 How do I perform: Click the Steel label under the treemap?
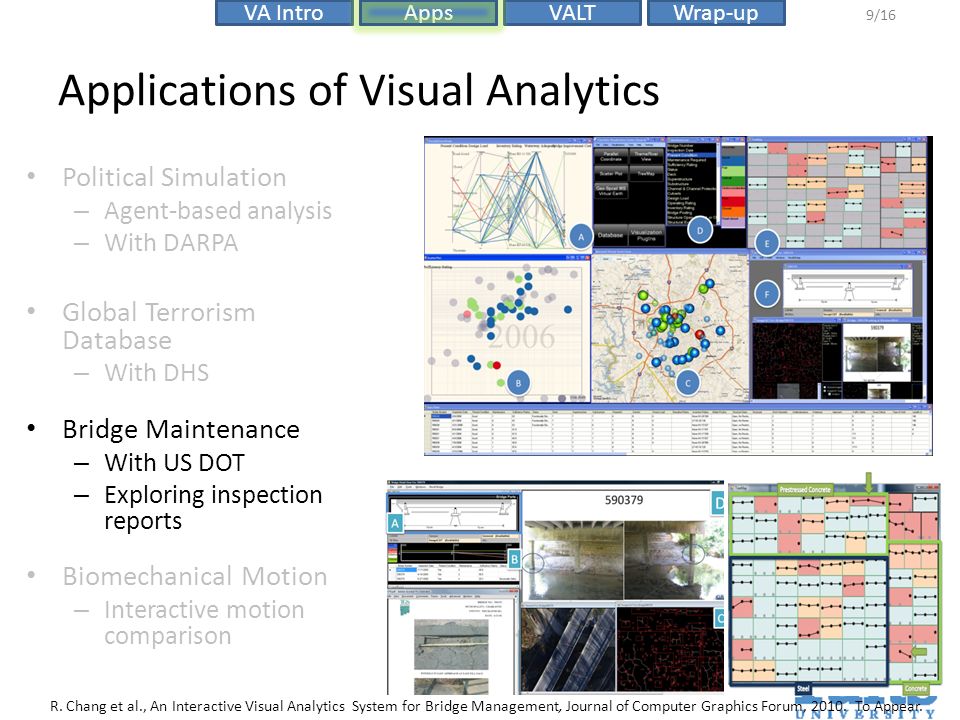tap(803, 689)
